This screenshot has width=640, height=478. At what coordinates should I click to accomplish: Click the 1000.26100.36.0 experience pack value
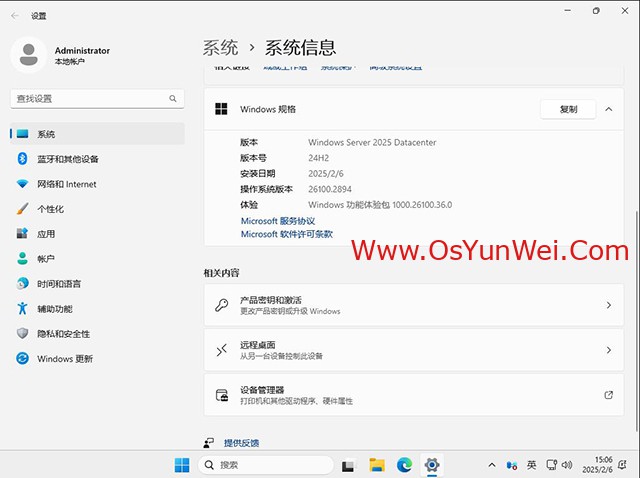point(422,205)
